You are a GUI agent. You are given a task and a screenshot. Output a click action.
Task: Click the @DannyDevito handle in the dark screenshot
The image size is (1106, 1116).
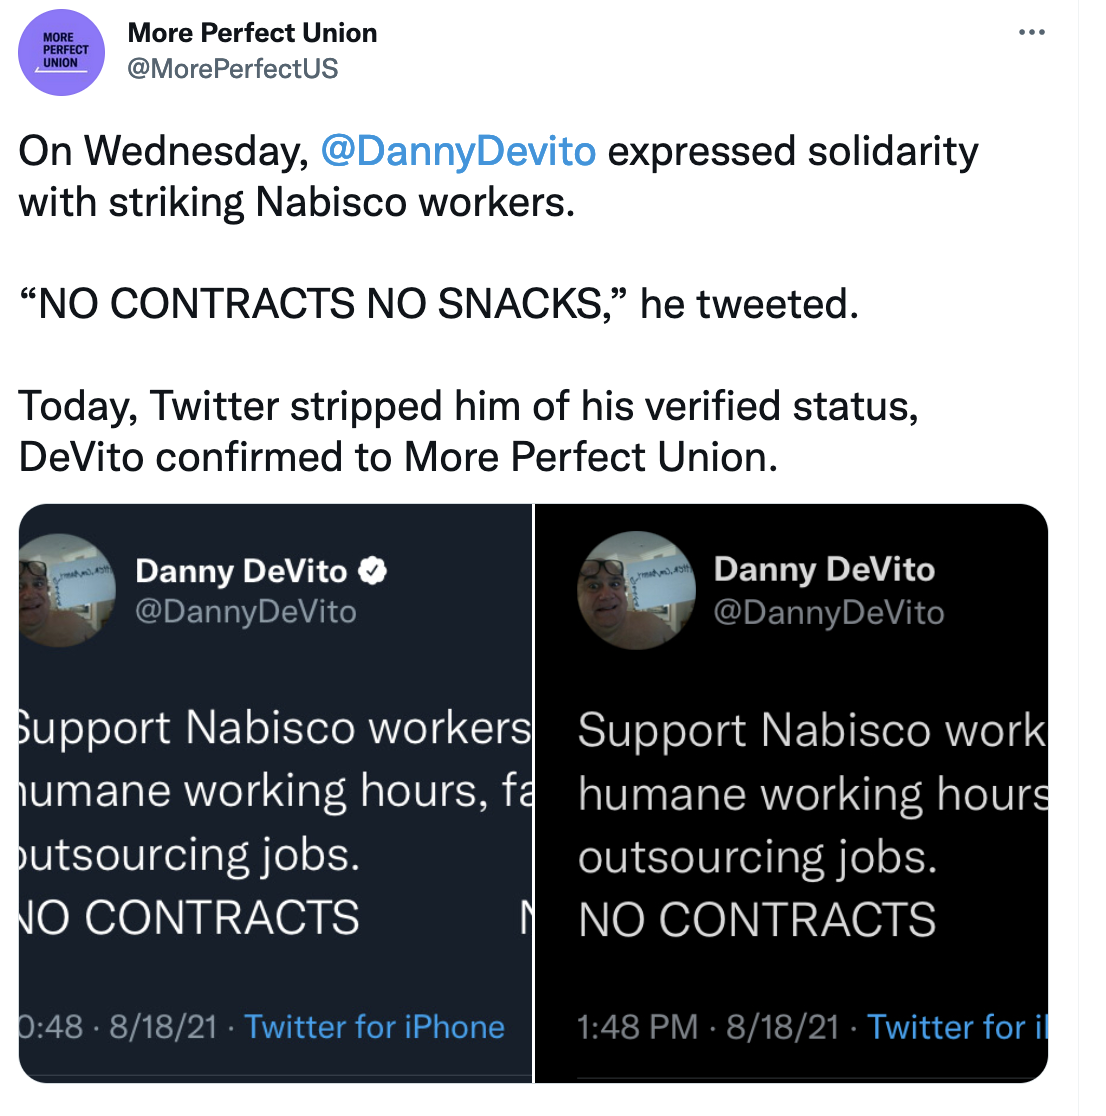point(831,612)
